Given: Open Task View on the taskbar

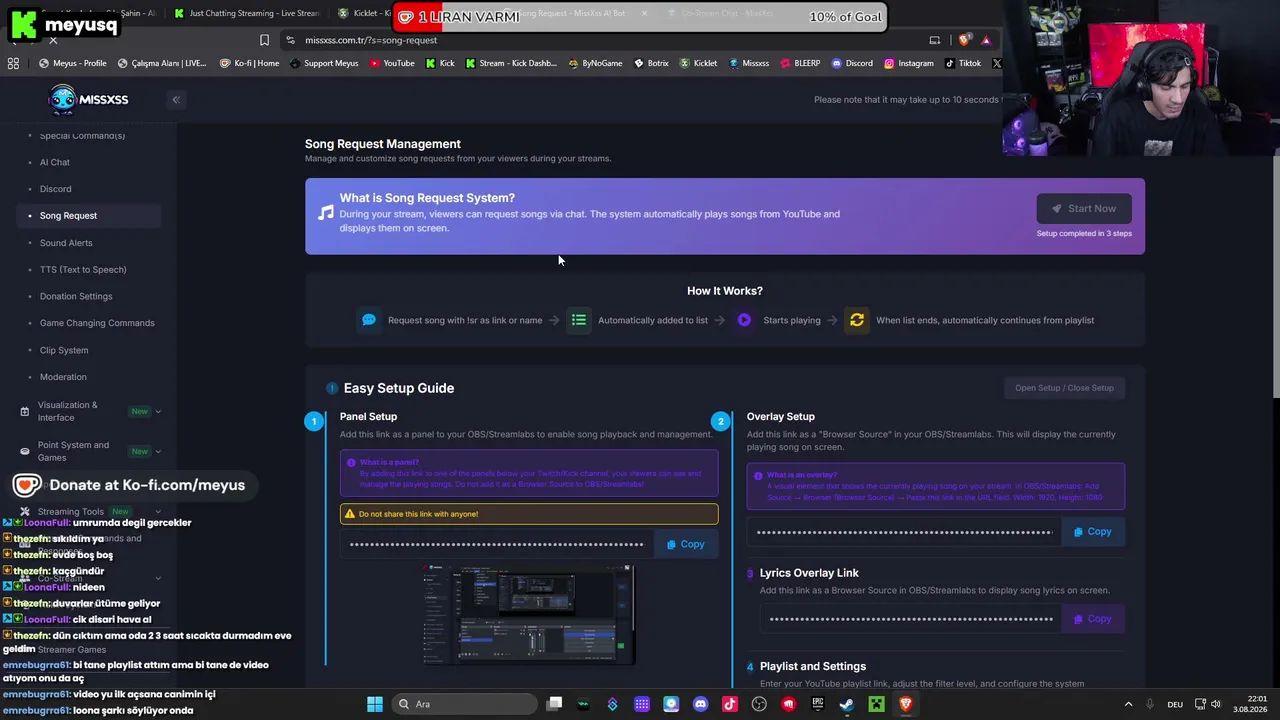Looking at the screenshot, I should [555, 704].
